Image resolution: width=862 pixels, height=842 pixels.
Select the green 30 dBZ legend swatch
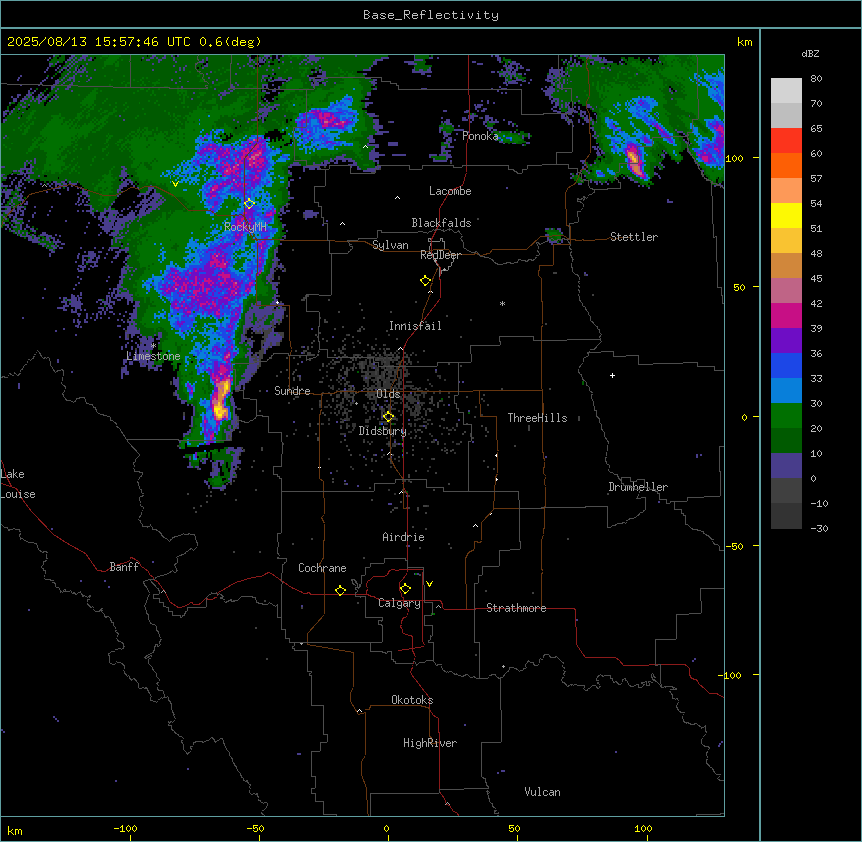(786, 416)
